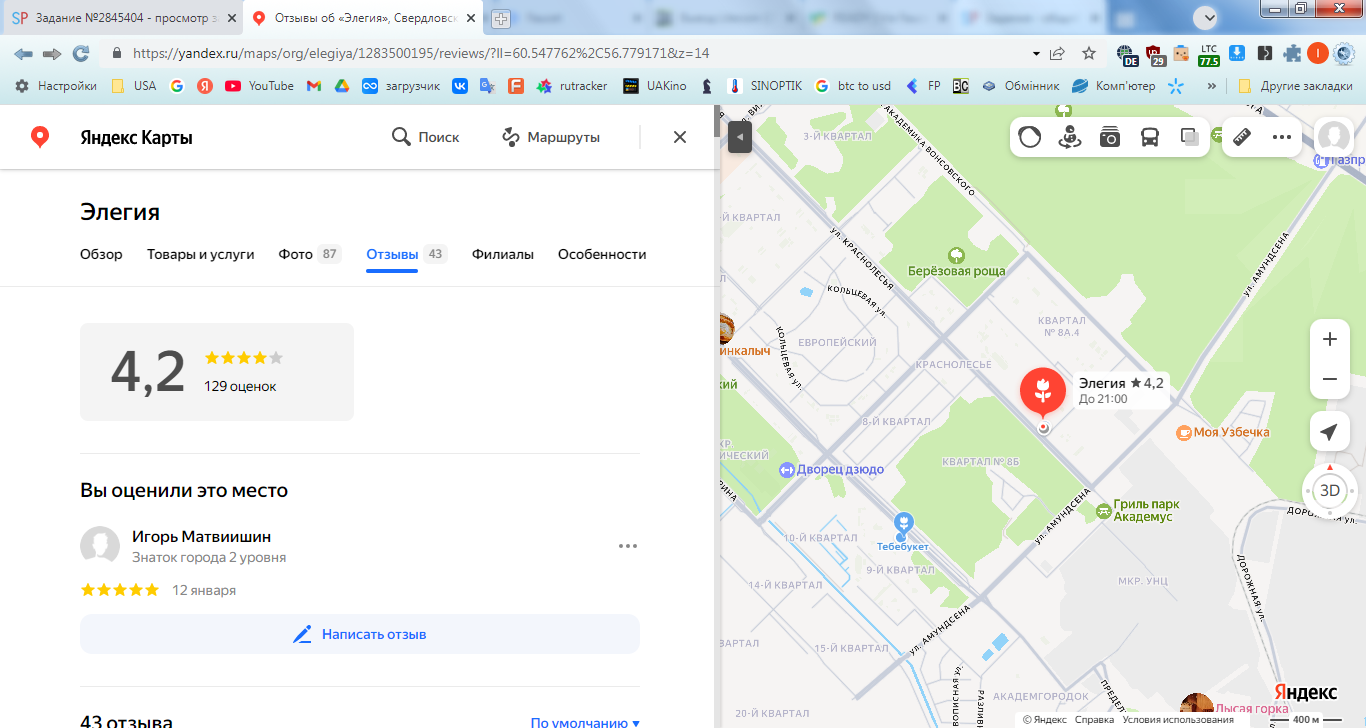Show public transport on the map

1150,138
